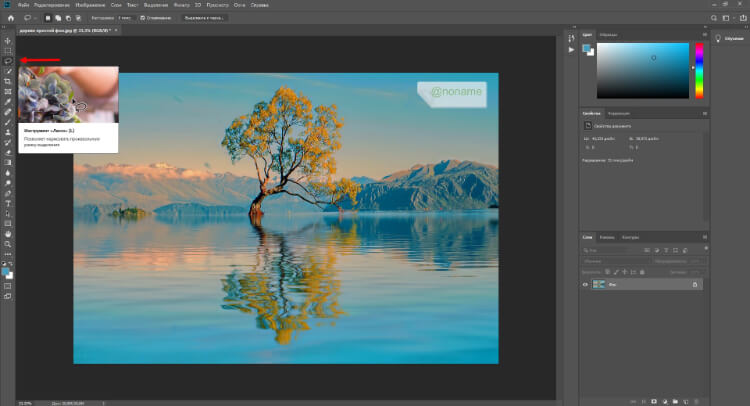
Task: Select the Gradient tool
Action: (8, 163)
